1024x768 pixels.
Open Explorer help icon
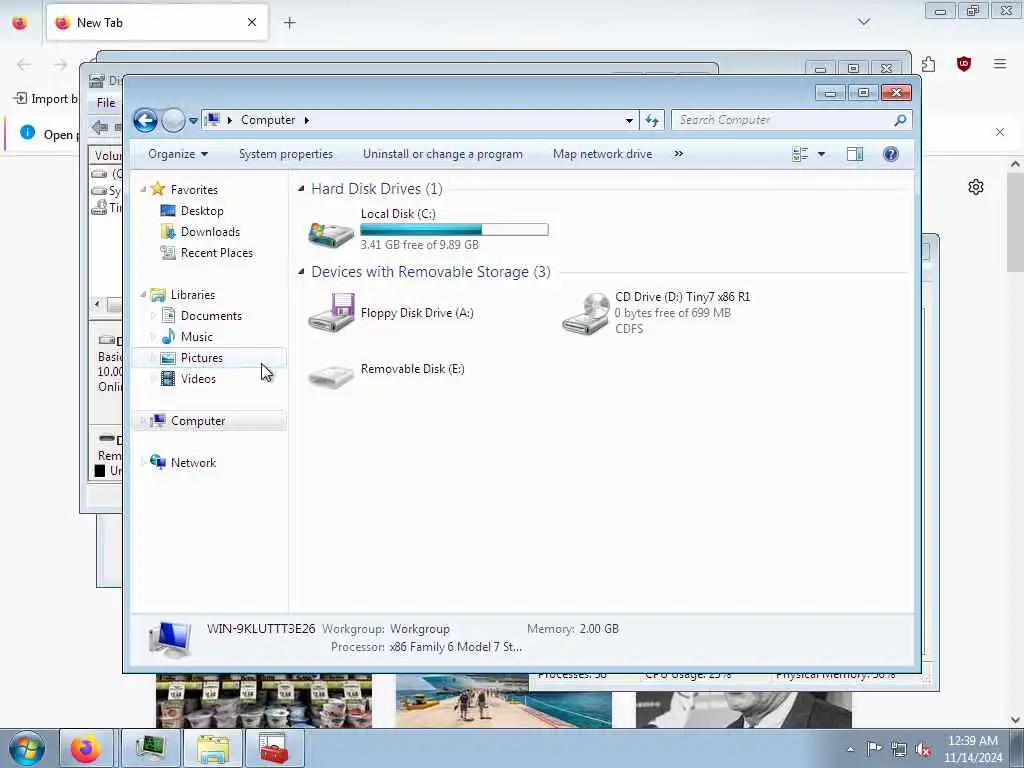coord(891,154)
